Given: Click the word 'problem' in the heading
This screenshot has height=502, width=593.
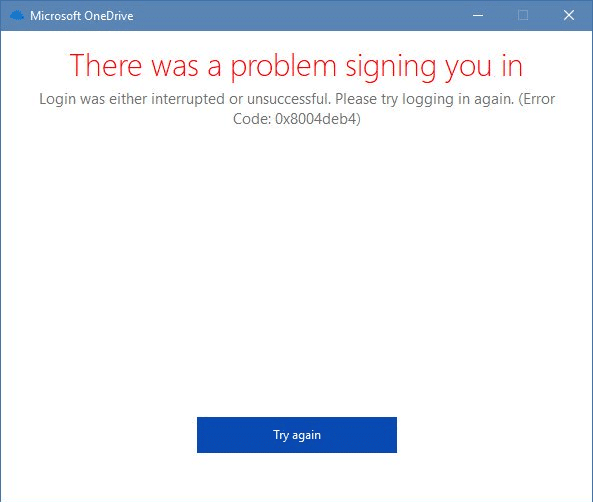Looking at the screenshot, I should [x=284, y=67].
